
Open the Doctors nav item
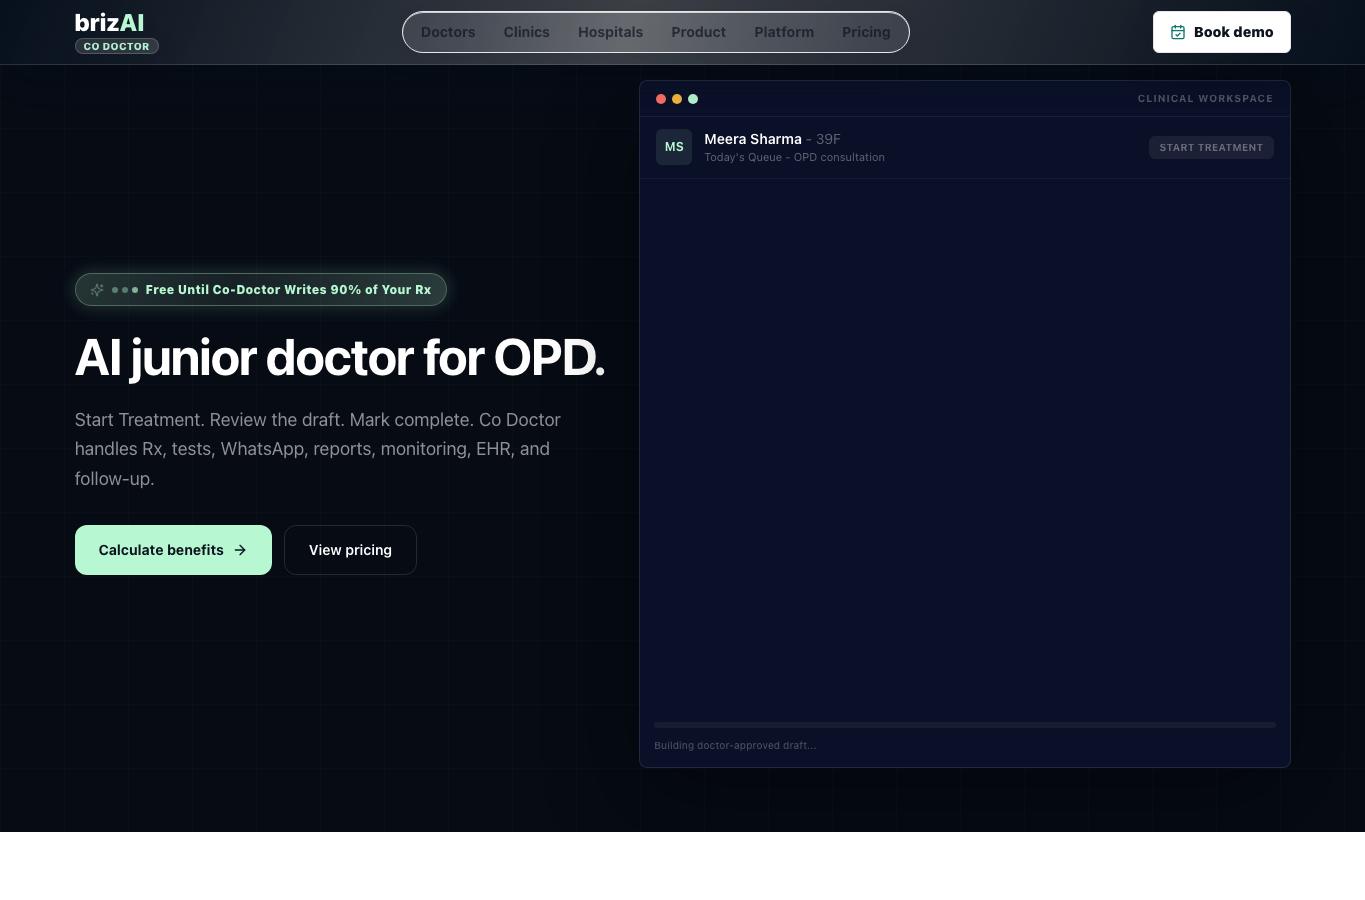[448, 32]
